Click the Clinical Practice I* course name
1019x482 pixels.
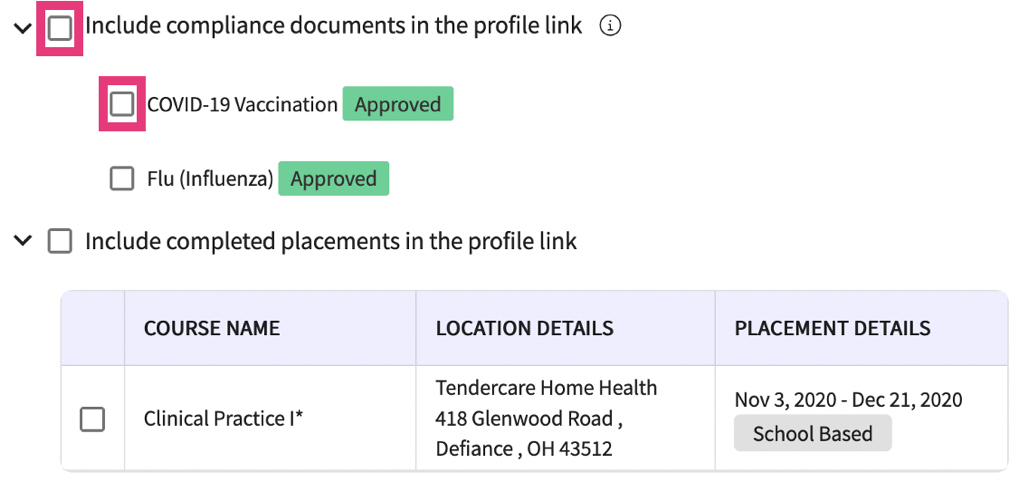click(x=224, y=419)
